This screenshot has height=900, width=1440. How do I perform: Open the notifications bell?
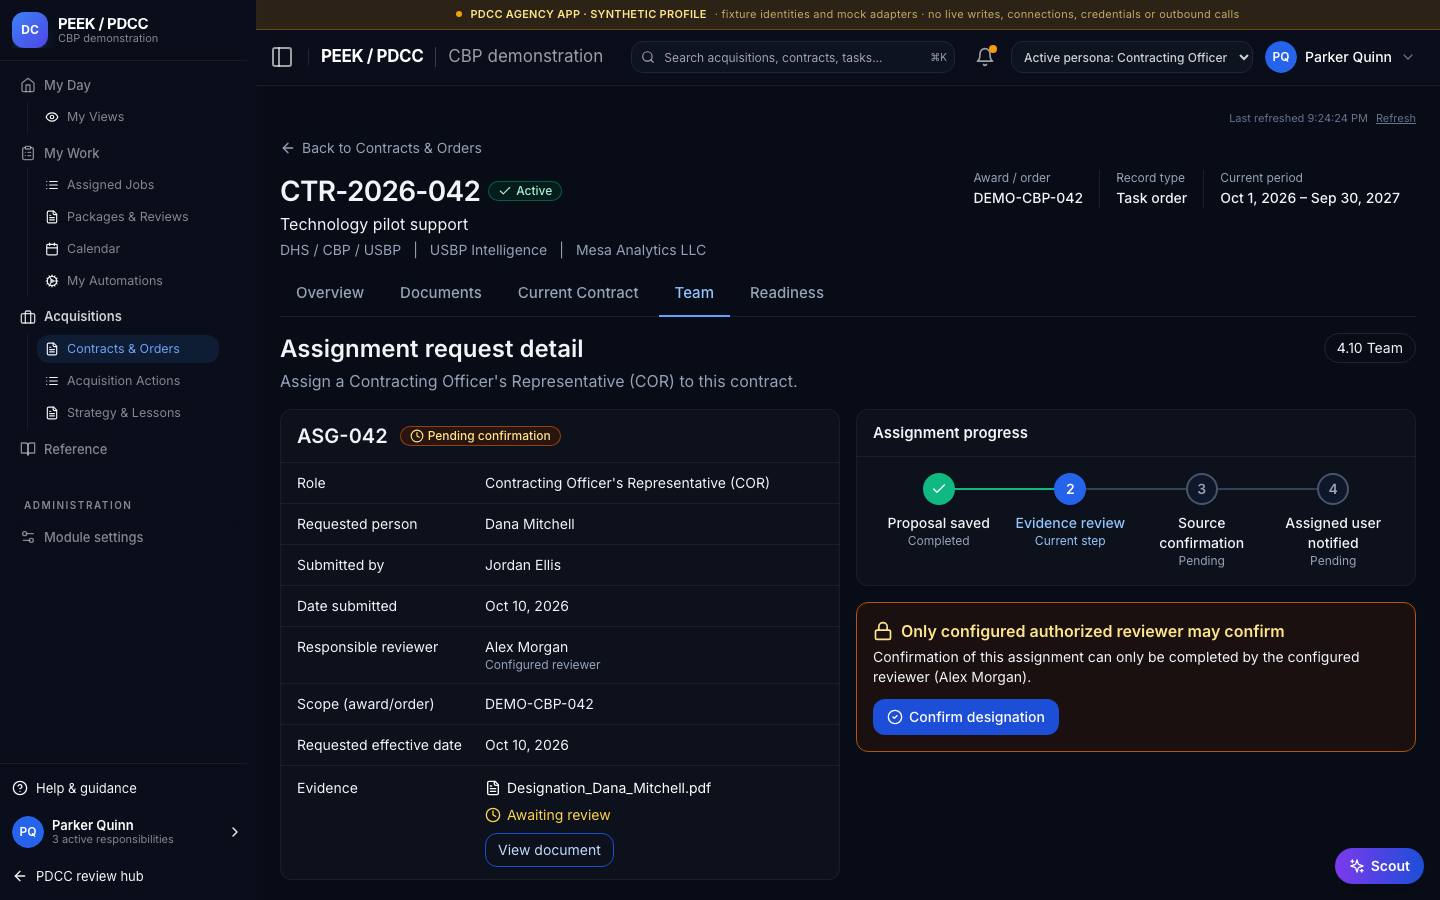point(985,57)
